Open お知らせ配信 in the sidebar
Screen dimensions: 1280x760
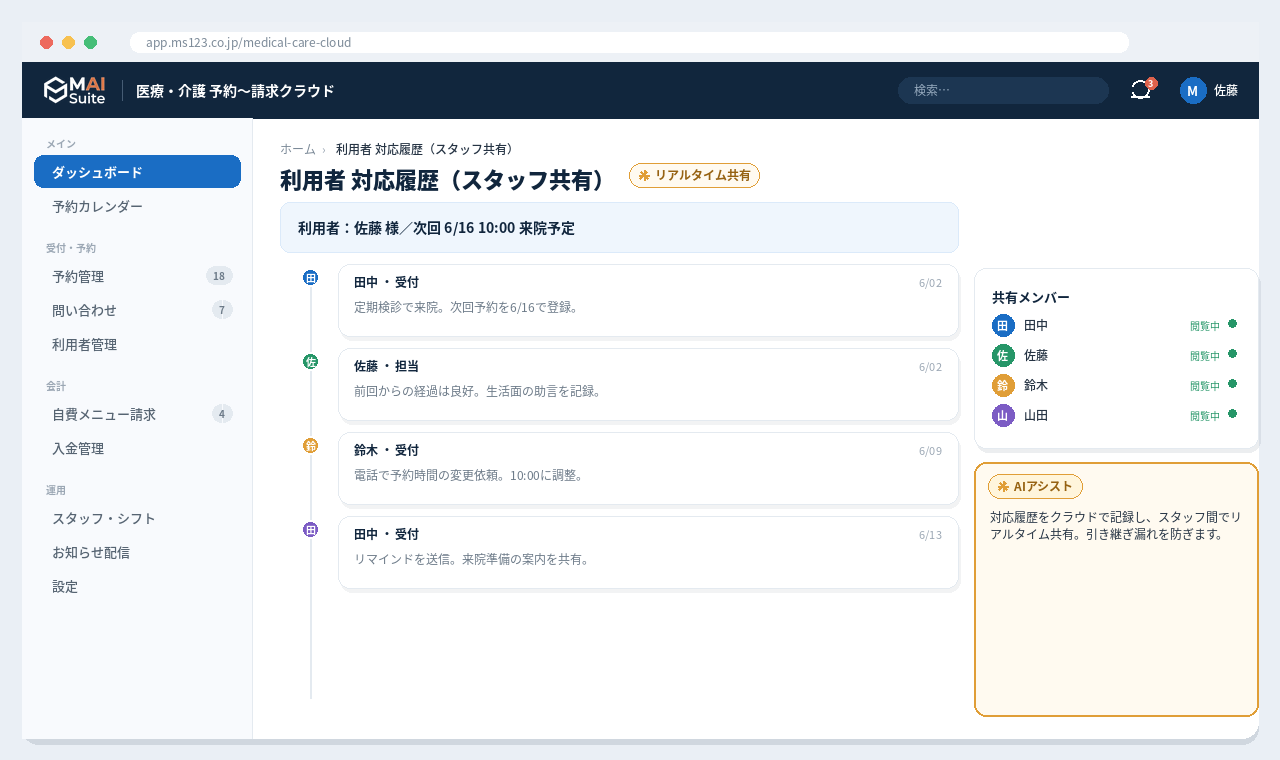[x=137, y=552]
